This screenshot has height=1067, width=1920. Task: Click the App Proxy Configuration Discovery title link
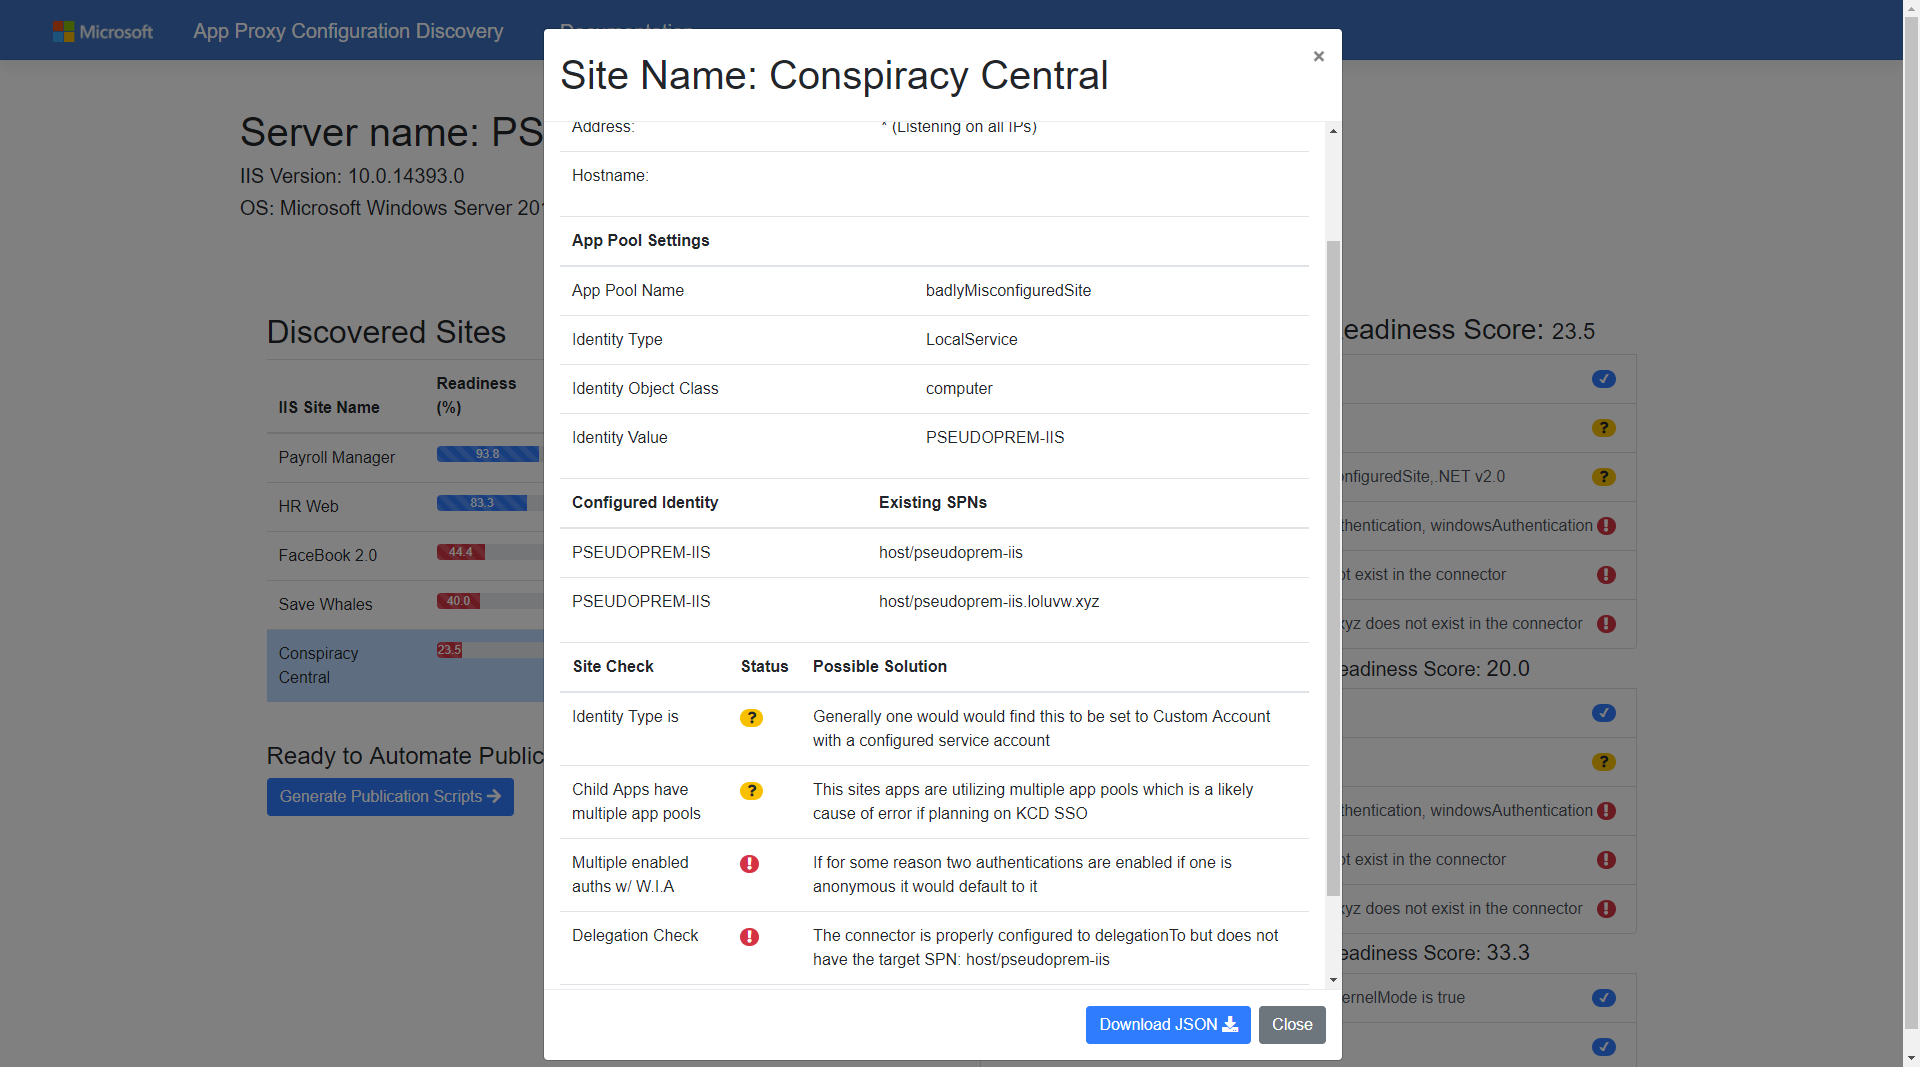click(348, 30)
